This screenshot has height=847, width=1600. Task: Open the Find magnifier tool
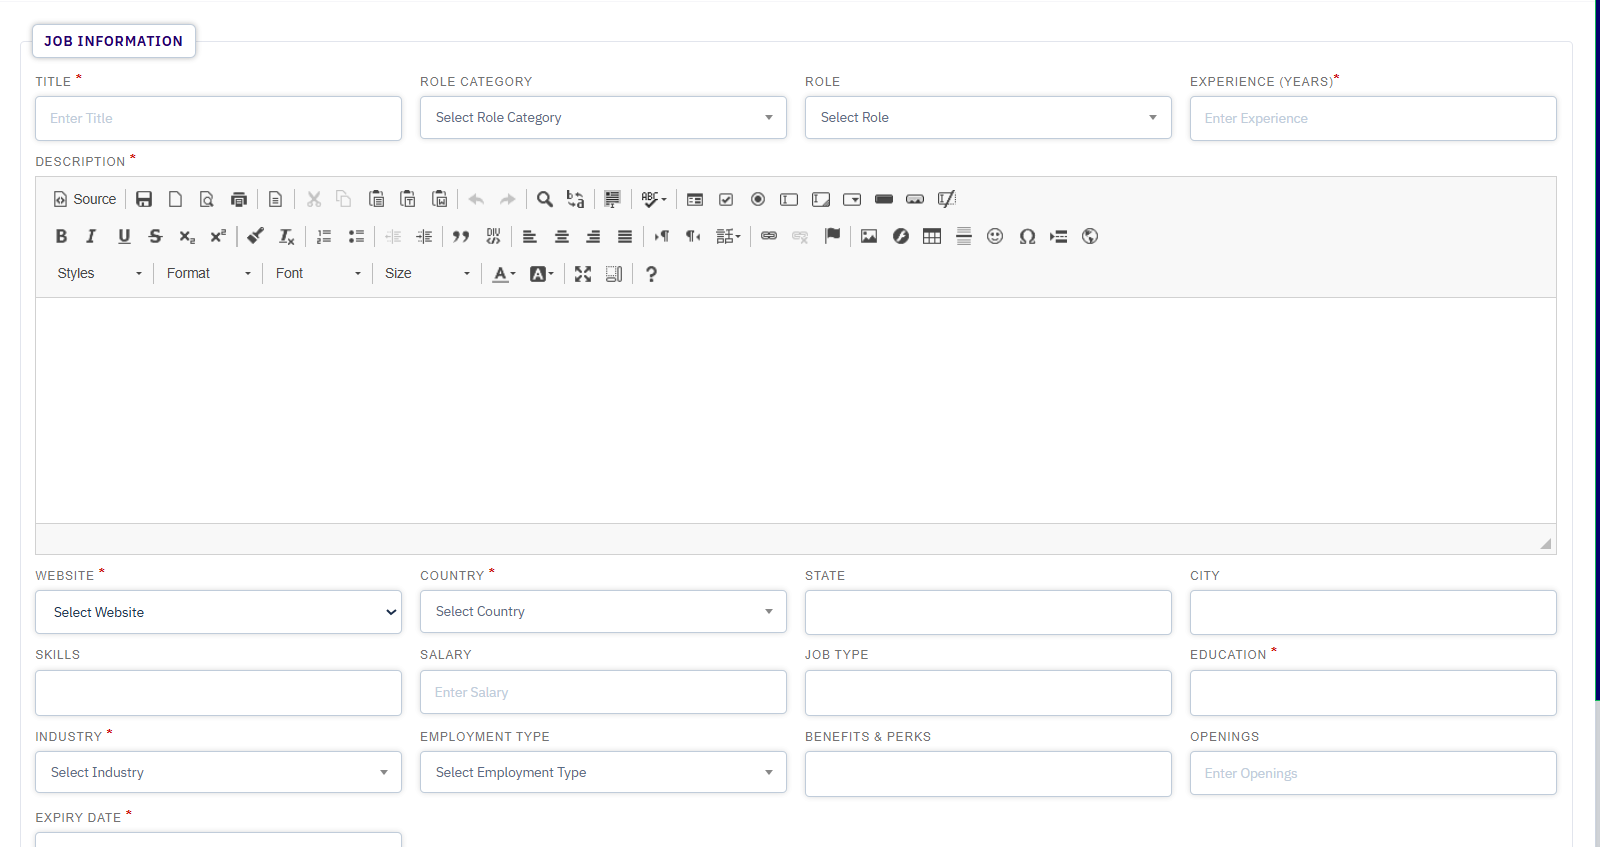(544, 199)
